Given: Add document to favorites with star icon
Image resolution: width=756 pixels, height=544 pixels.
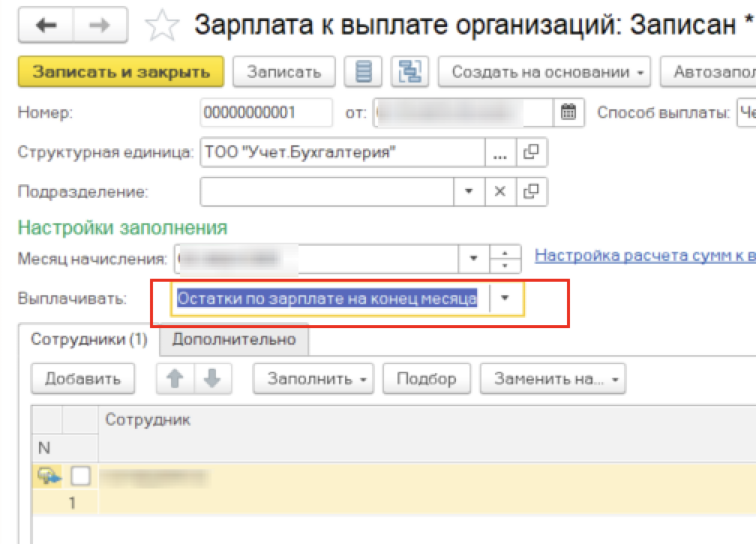Looking at the screenshot, I should pos(162,27).
